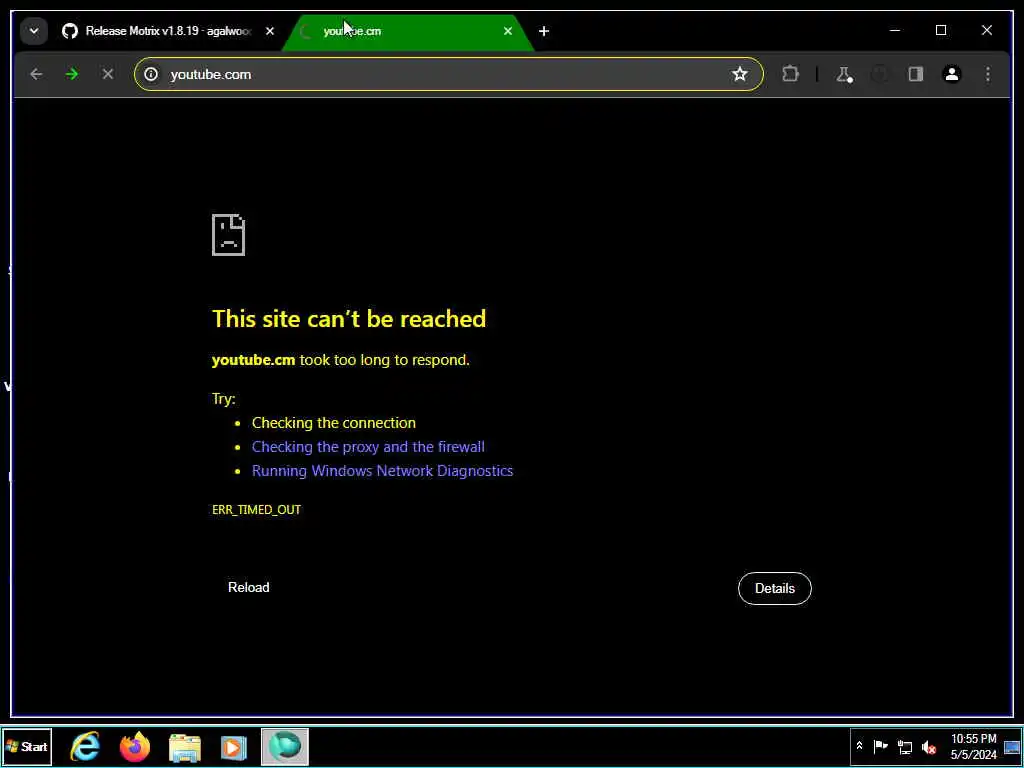This screenshot has width=1024, height=768.
Task: Open the Windows Start menu
Action: click(x=27, y=746)
